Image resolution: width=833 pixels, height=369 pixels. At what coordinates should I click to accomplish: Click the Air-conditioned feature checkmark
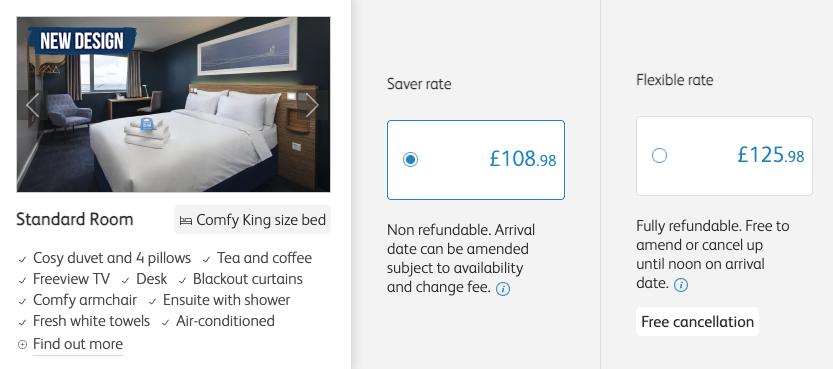[166, 322]
